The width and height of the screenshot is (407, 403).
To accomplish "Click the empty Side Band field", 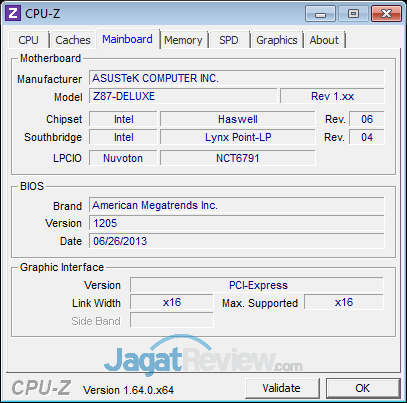I will (172, 321).
